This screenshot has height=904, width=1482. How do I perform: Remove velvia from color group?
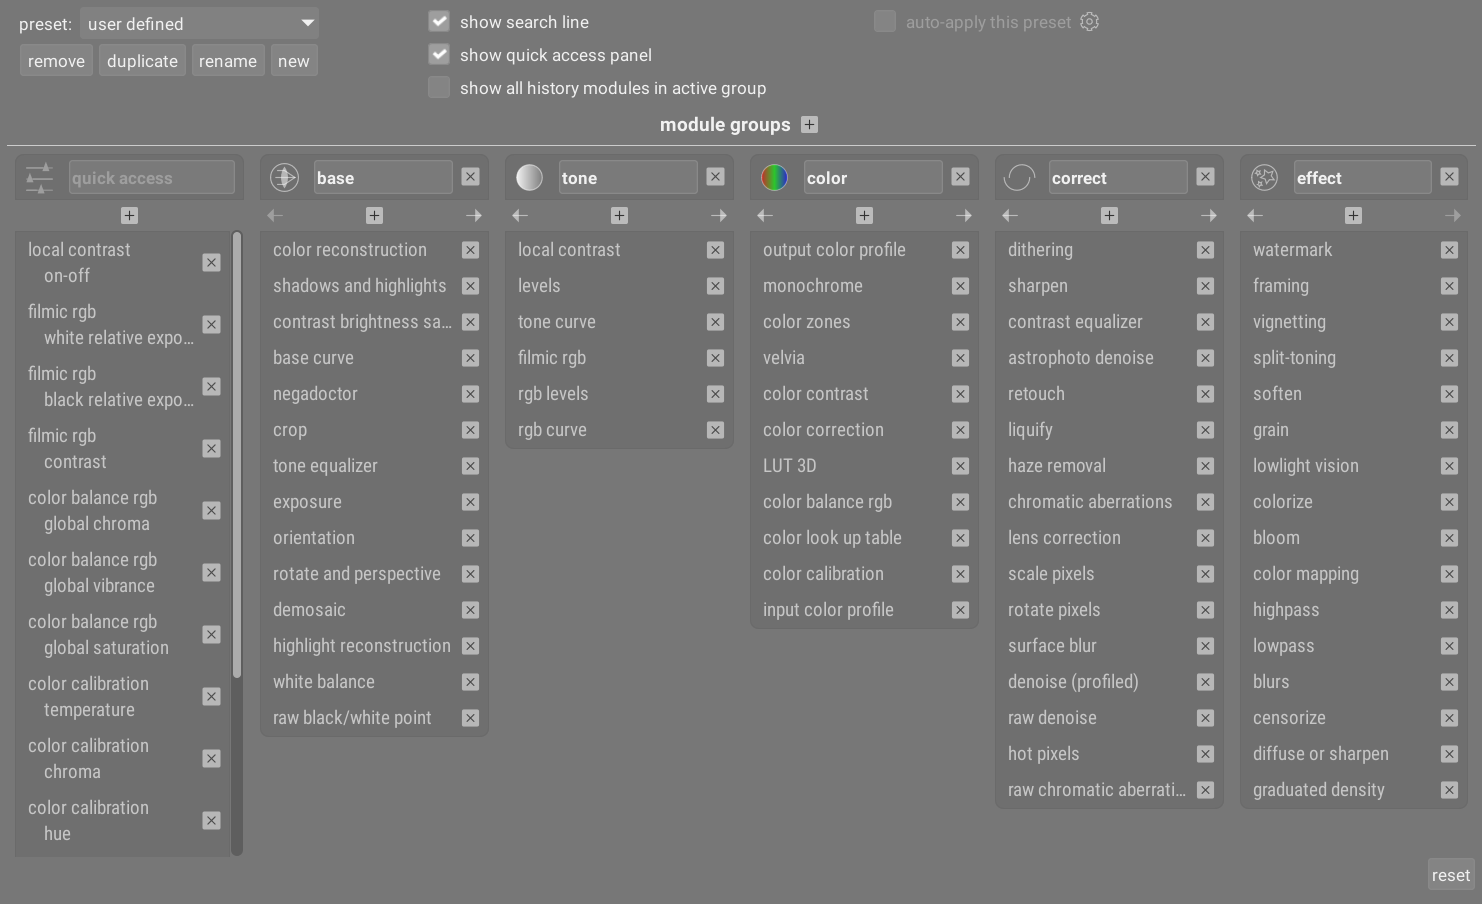[960, 358]
